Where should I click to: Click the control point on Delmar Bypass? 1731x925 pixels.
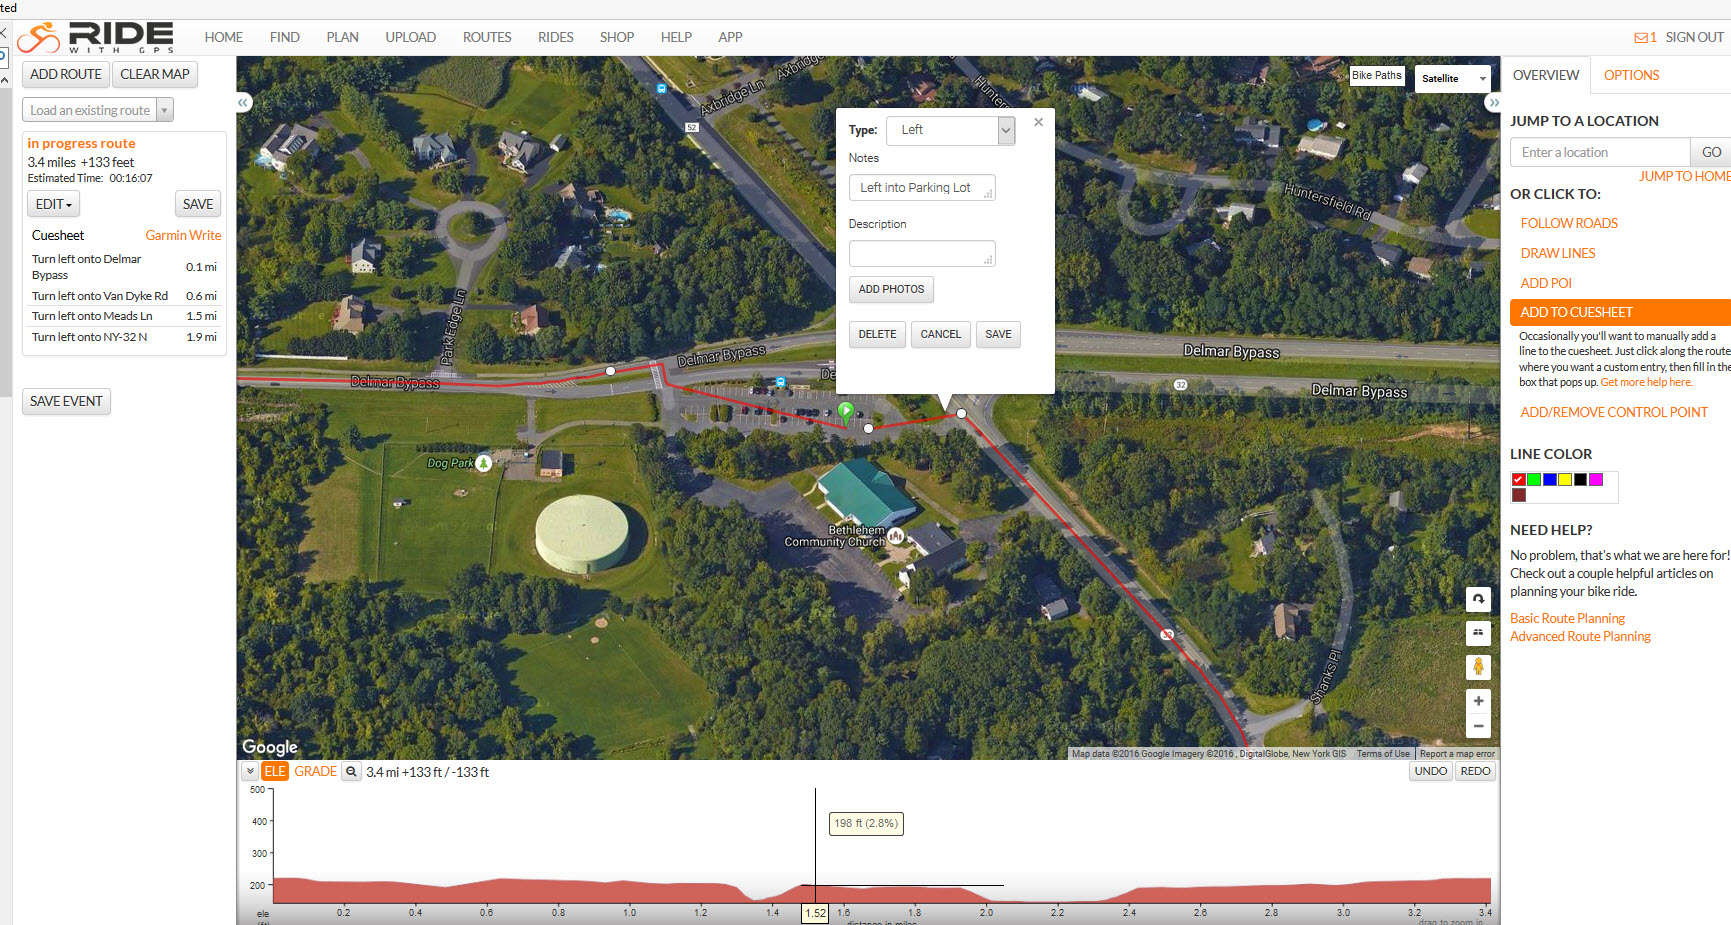[x=610, y=371]
